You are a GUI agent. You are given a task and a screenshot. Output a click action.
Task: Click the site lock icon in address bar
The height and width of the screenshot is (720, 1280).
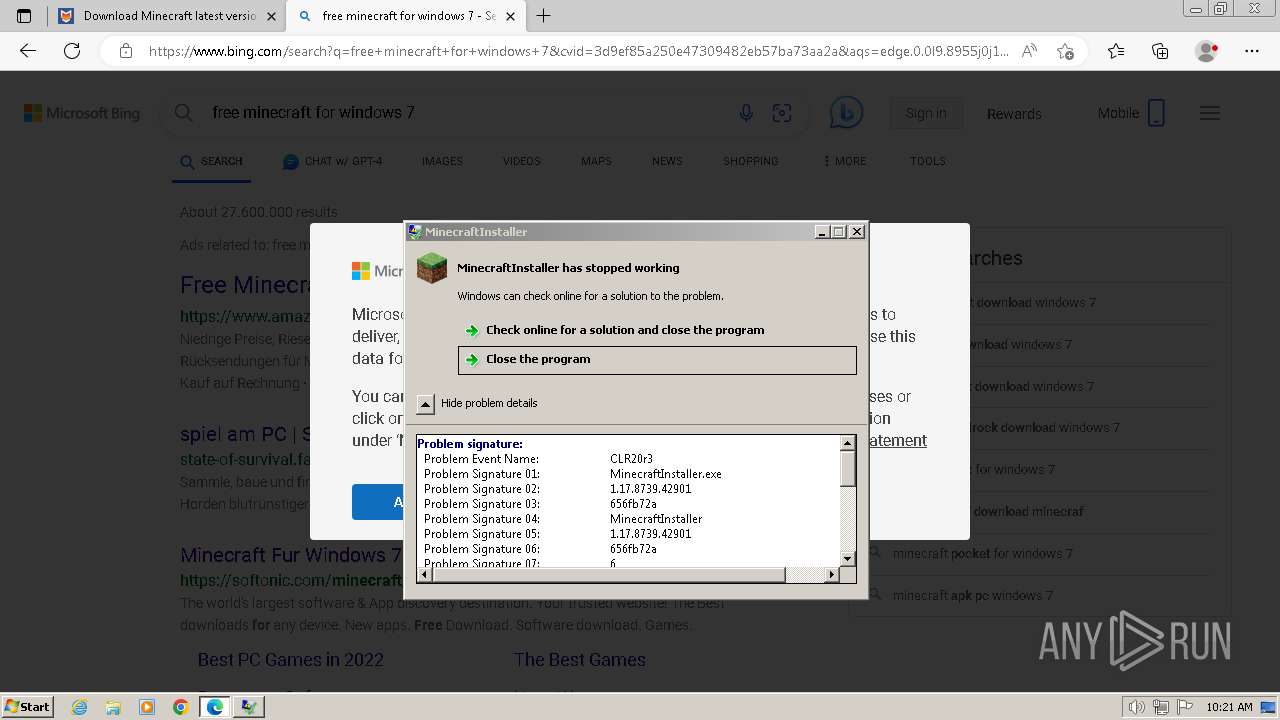pos(125,51)
